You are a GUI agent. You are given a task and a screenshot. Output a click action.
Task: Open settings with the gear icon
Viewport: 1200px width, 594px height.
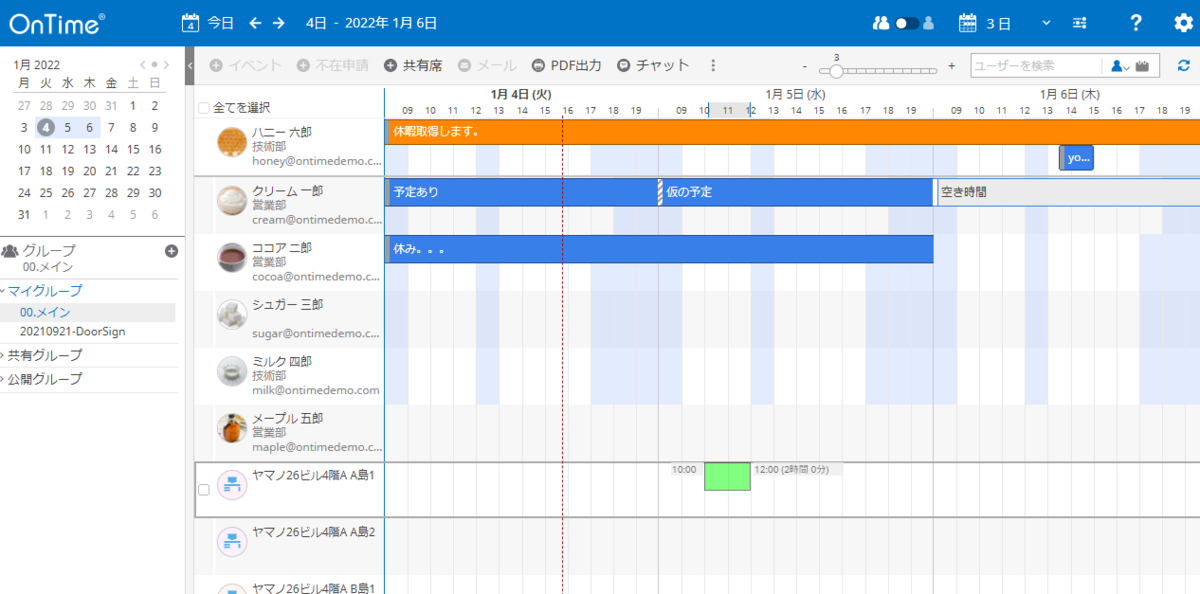point(1183,23)
